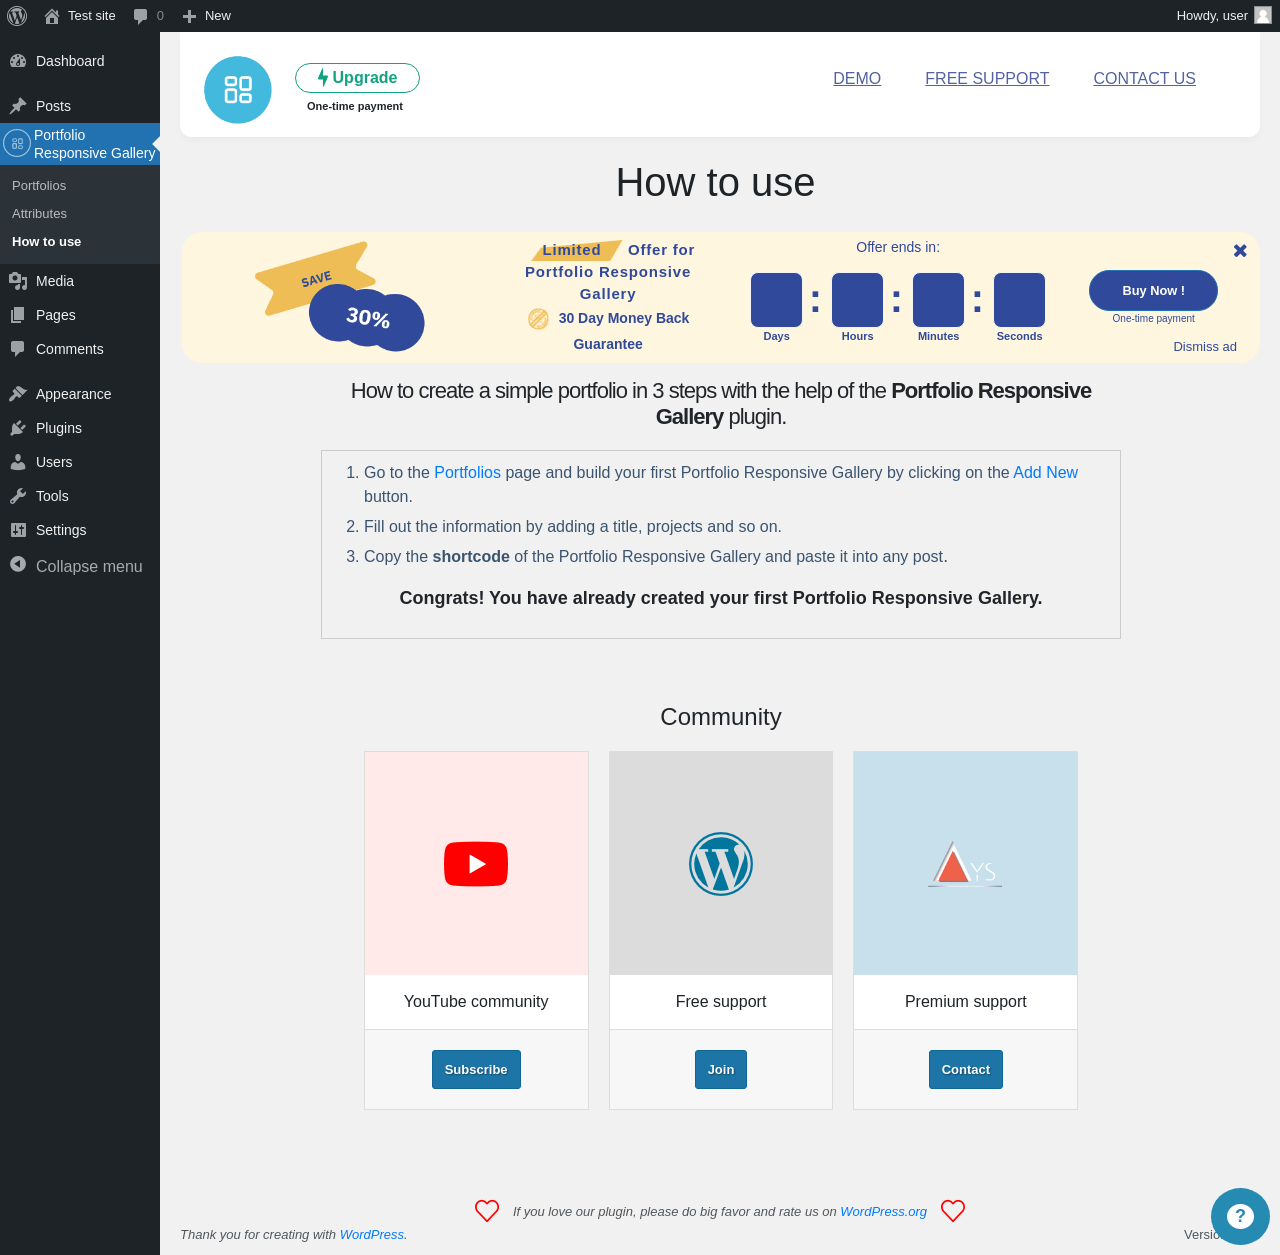The height and width of the screenshot is (1255, 1280).
Task: Click the Upgrade button
Action: click(x=357, y=78)
